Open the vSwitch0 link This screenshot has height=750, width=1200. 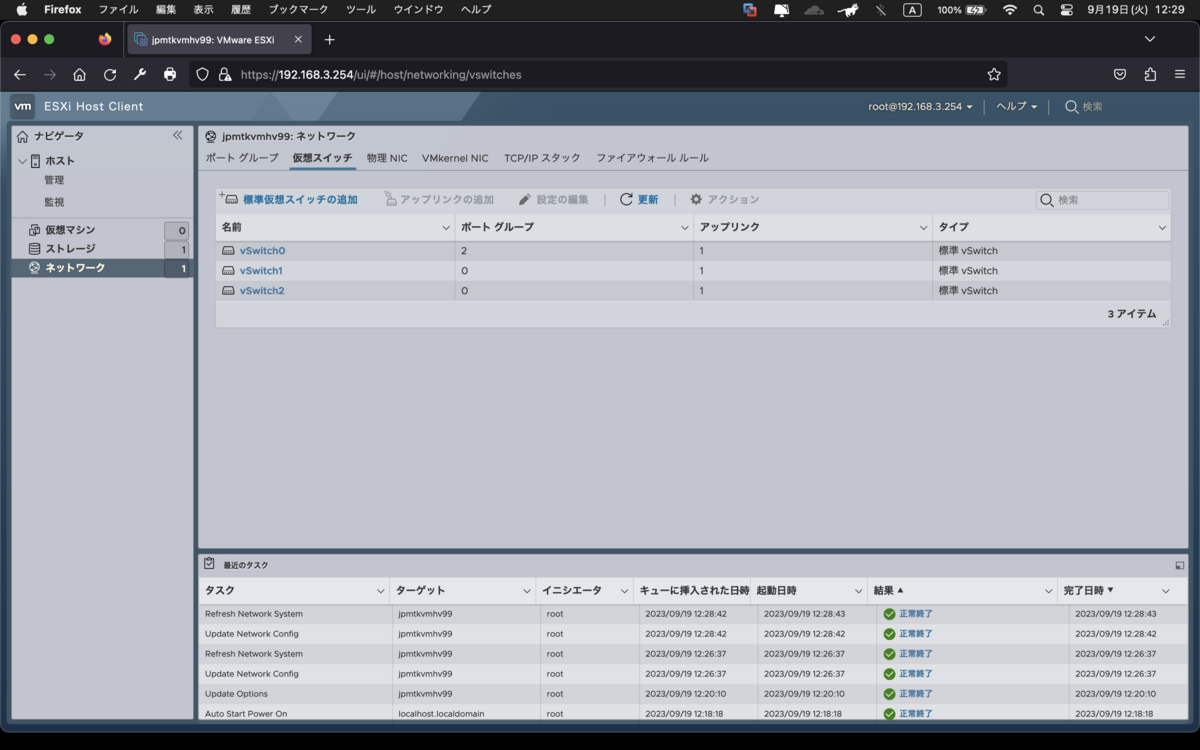click(x=262, y=251)
